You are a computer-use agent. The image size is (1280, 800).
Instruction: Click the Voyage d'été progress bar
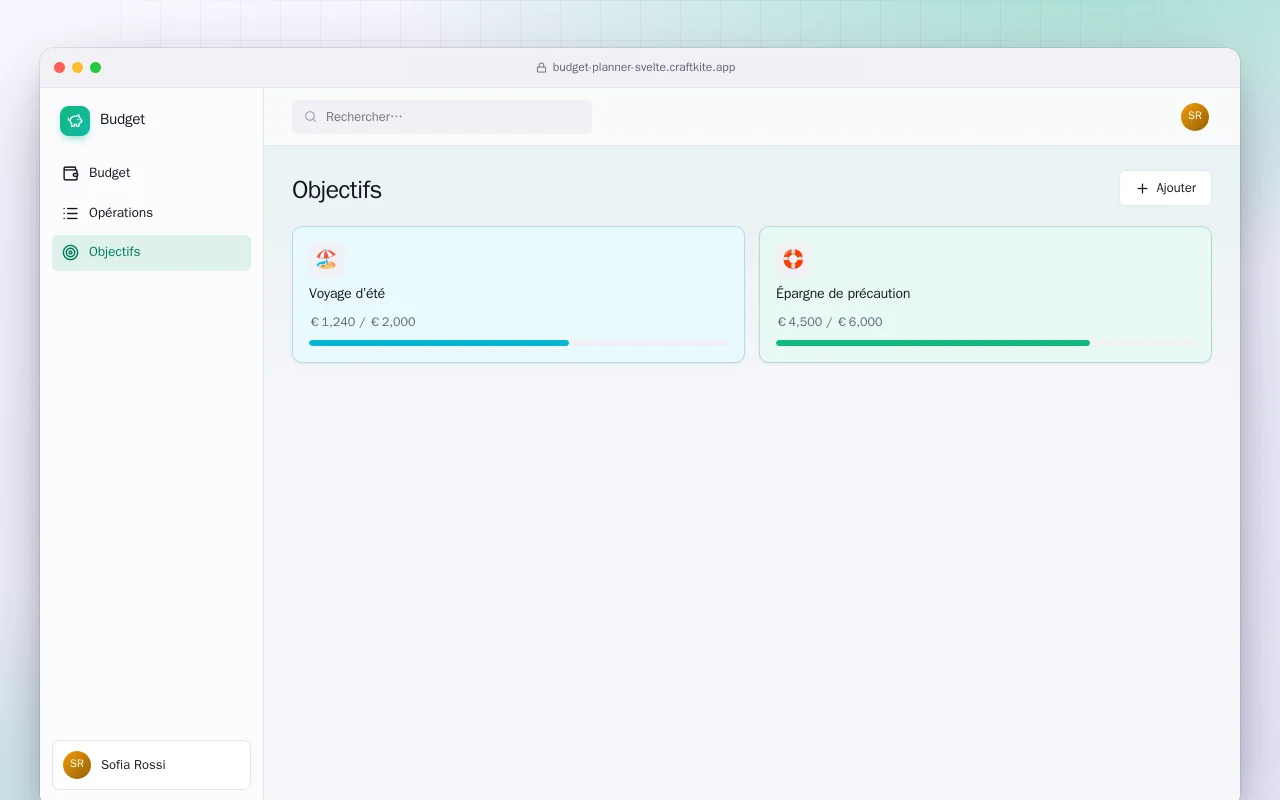(x=520, y=343)
